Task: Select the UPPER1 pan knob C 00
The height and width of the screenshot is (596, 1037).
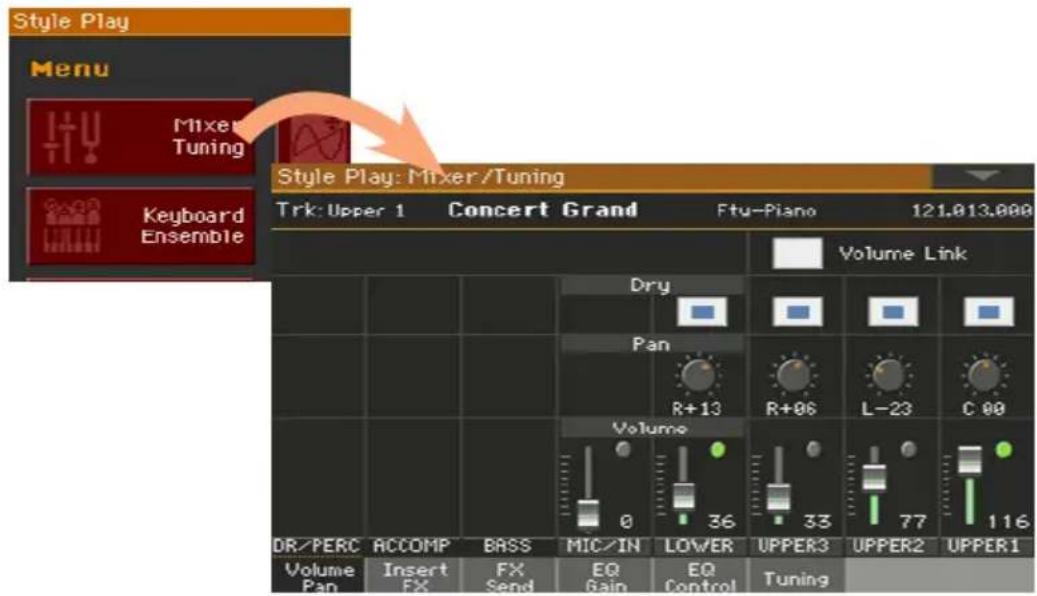Action: click(984, 375)
